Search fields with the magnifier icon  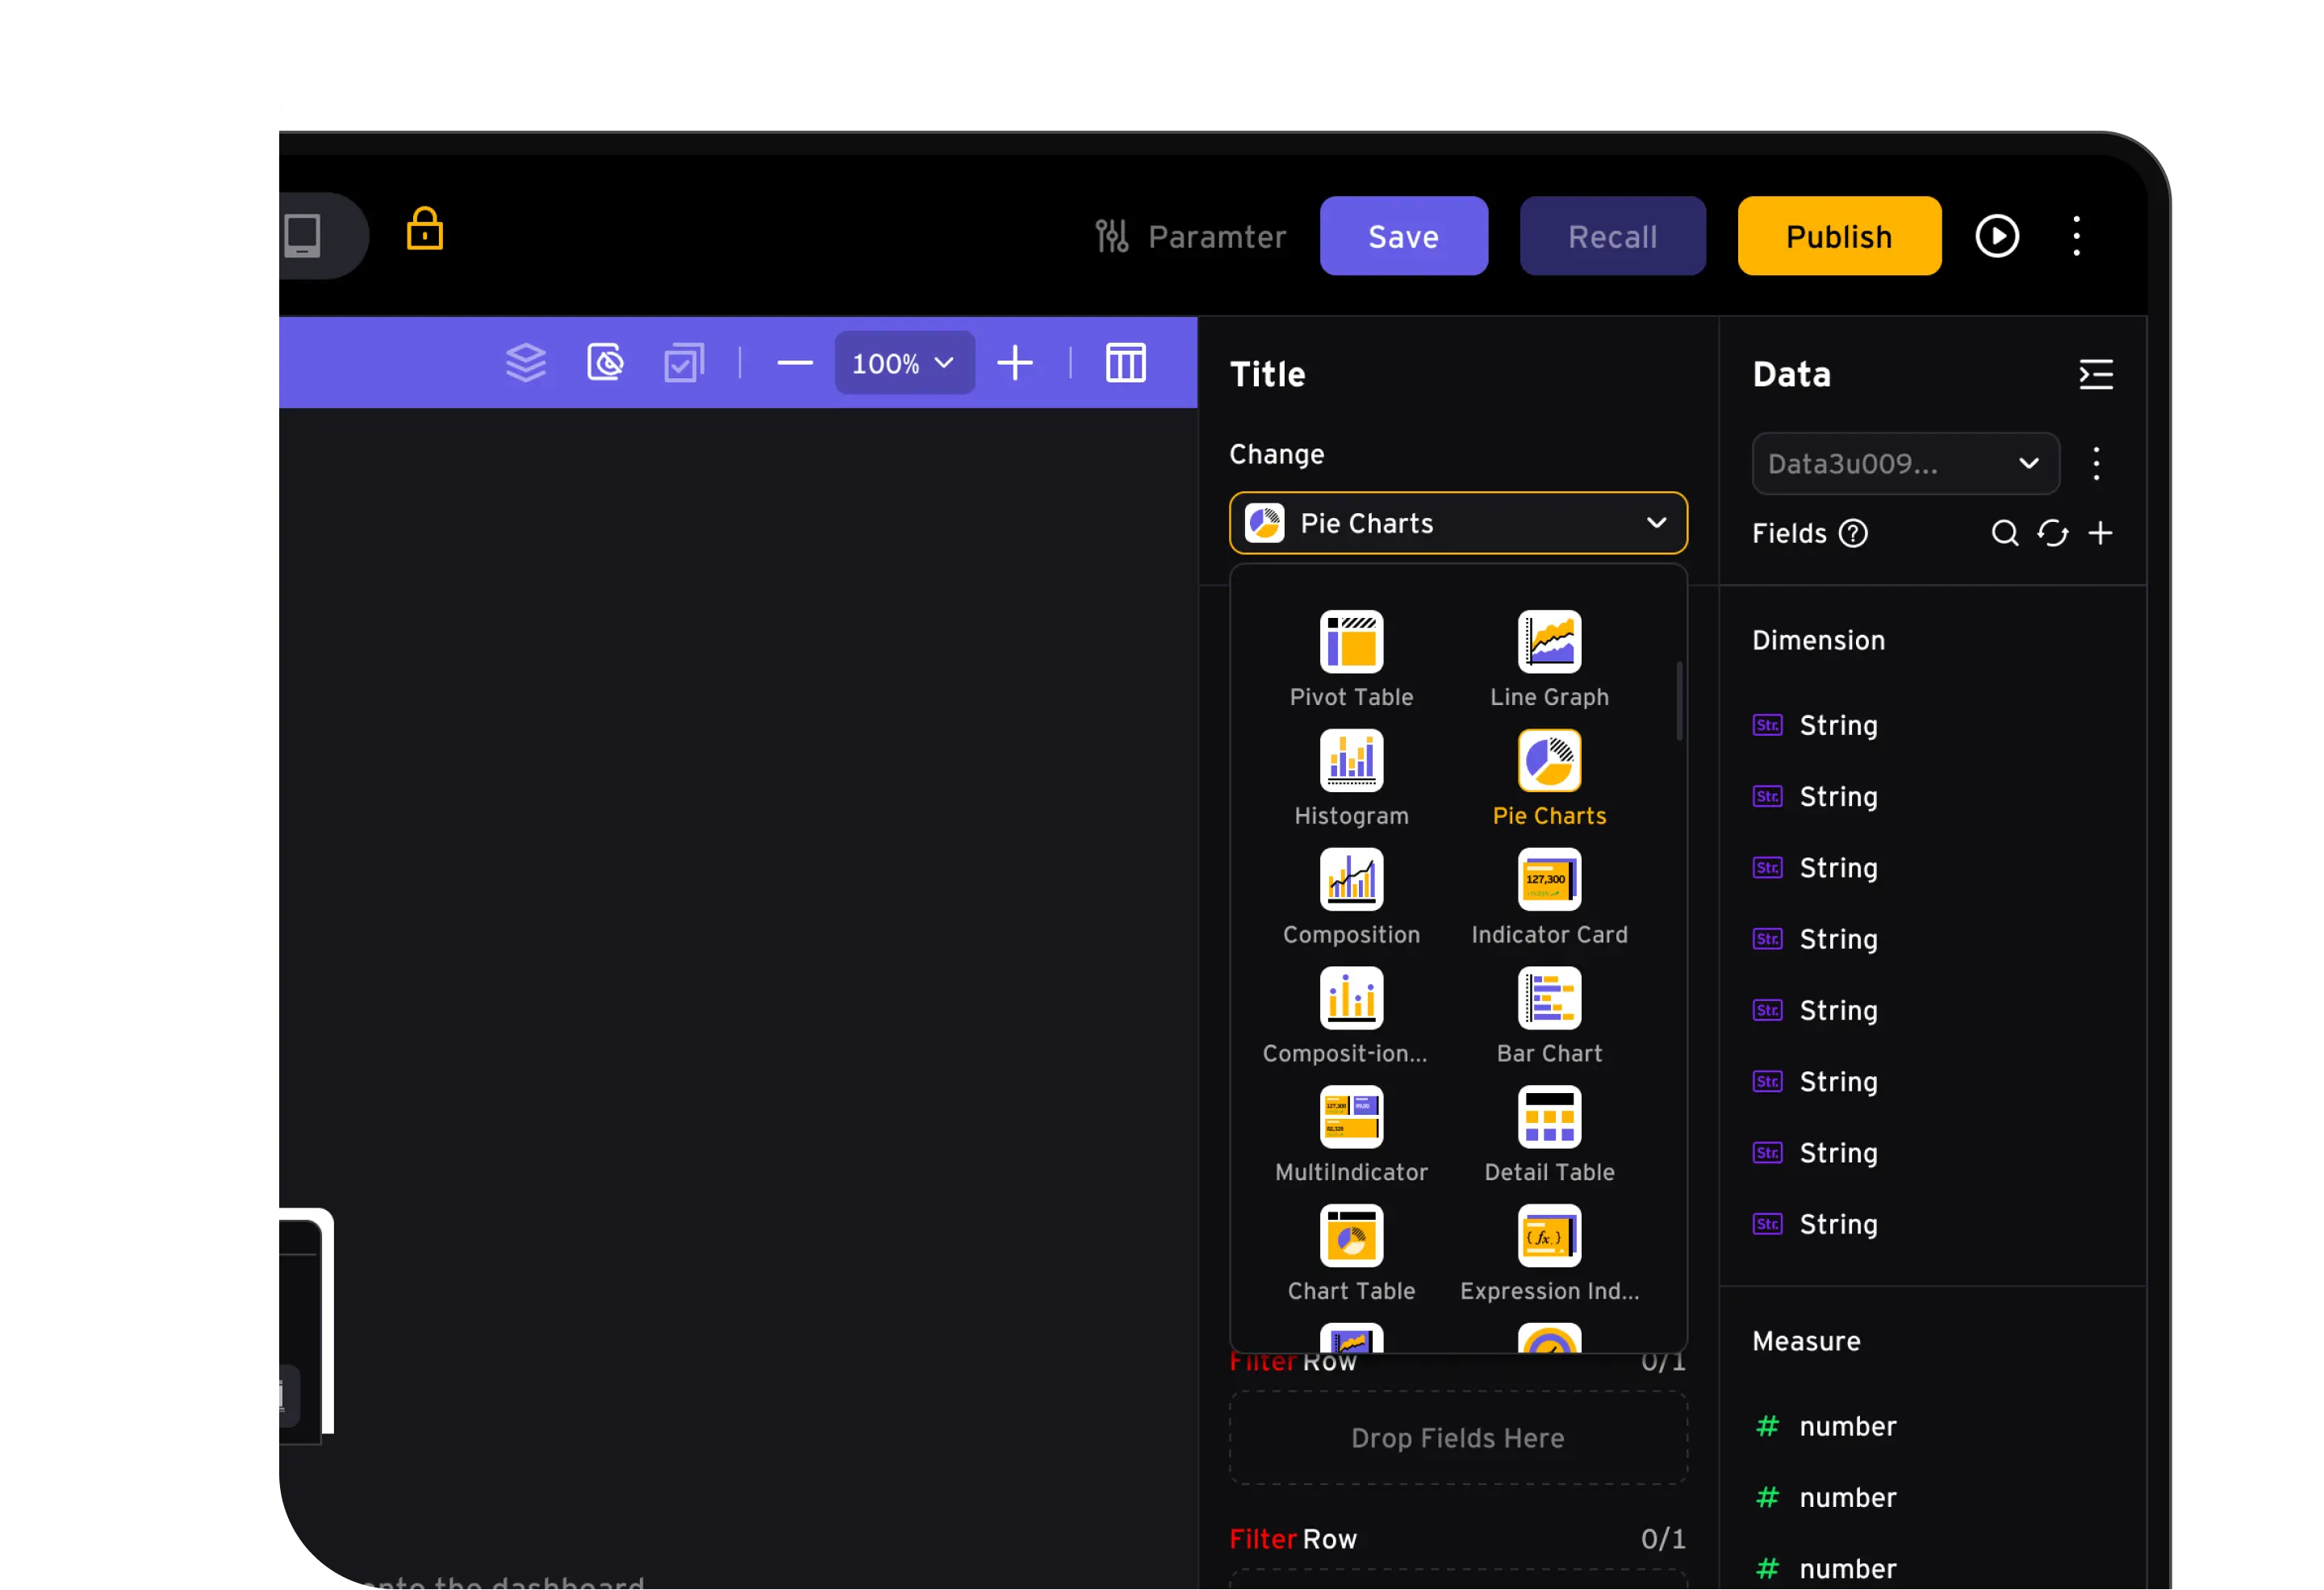[2004, 534]
